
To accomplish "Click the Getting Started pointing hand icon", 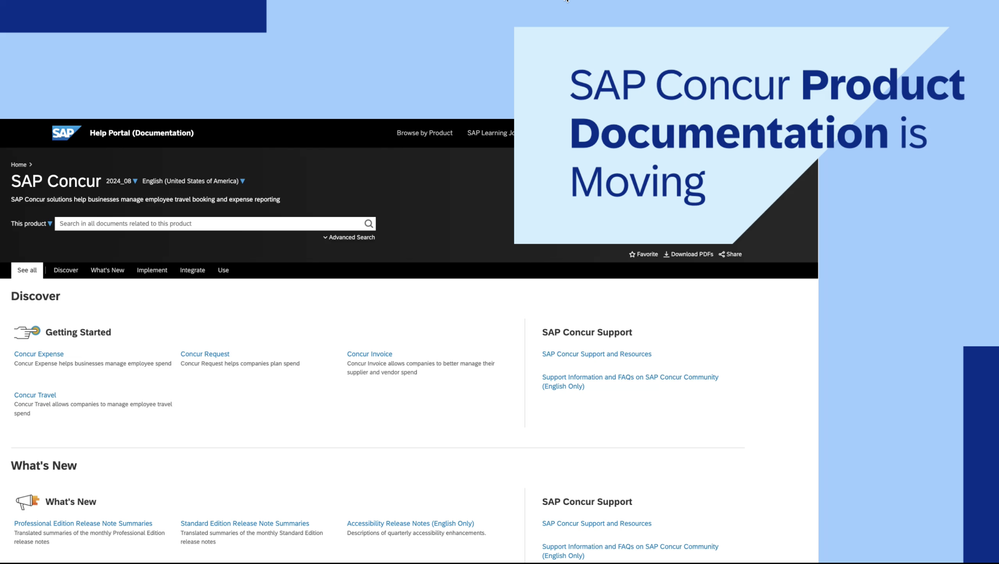I will [27, 332].
